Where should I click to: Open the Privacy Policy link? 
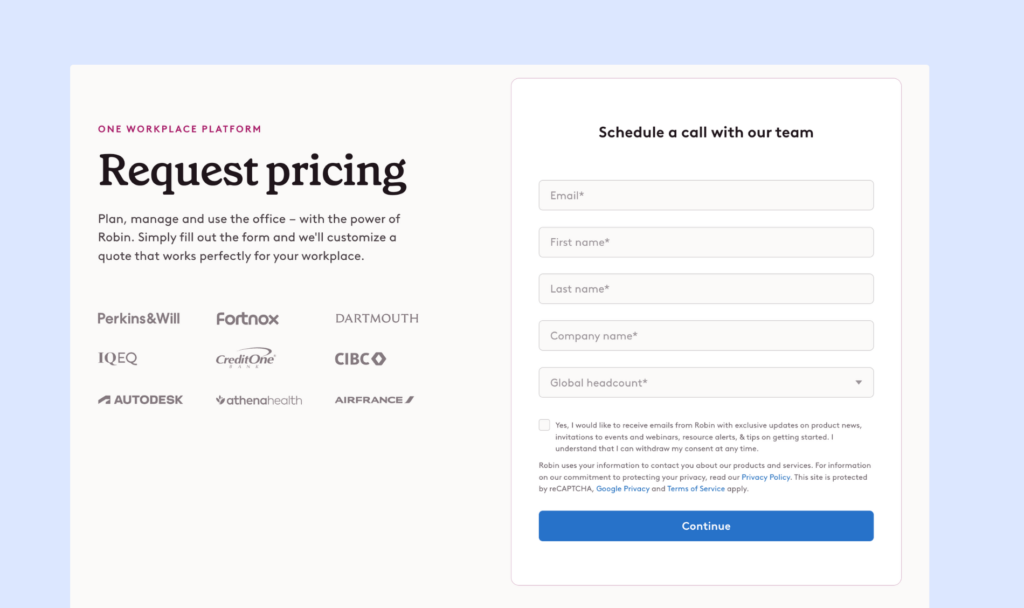point(765,477)
